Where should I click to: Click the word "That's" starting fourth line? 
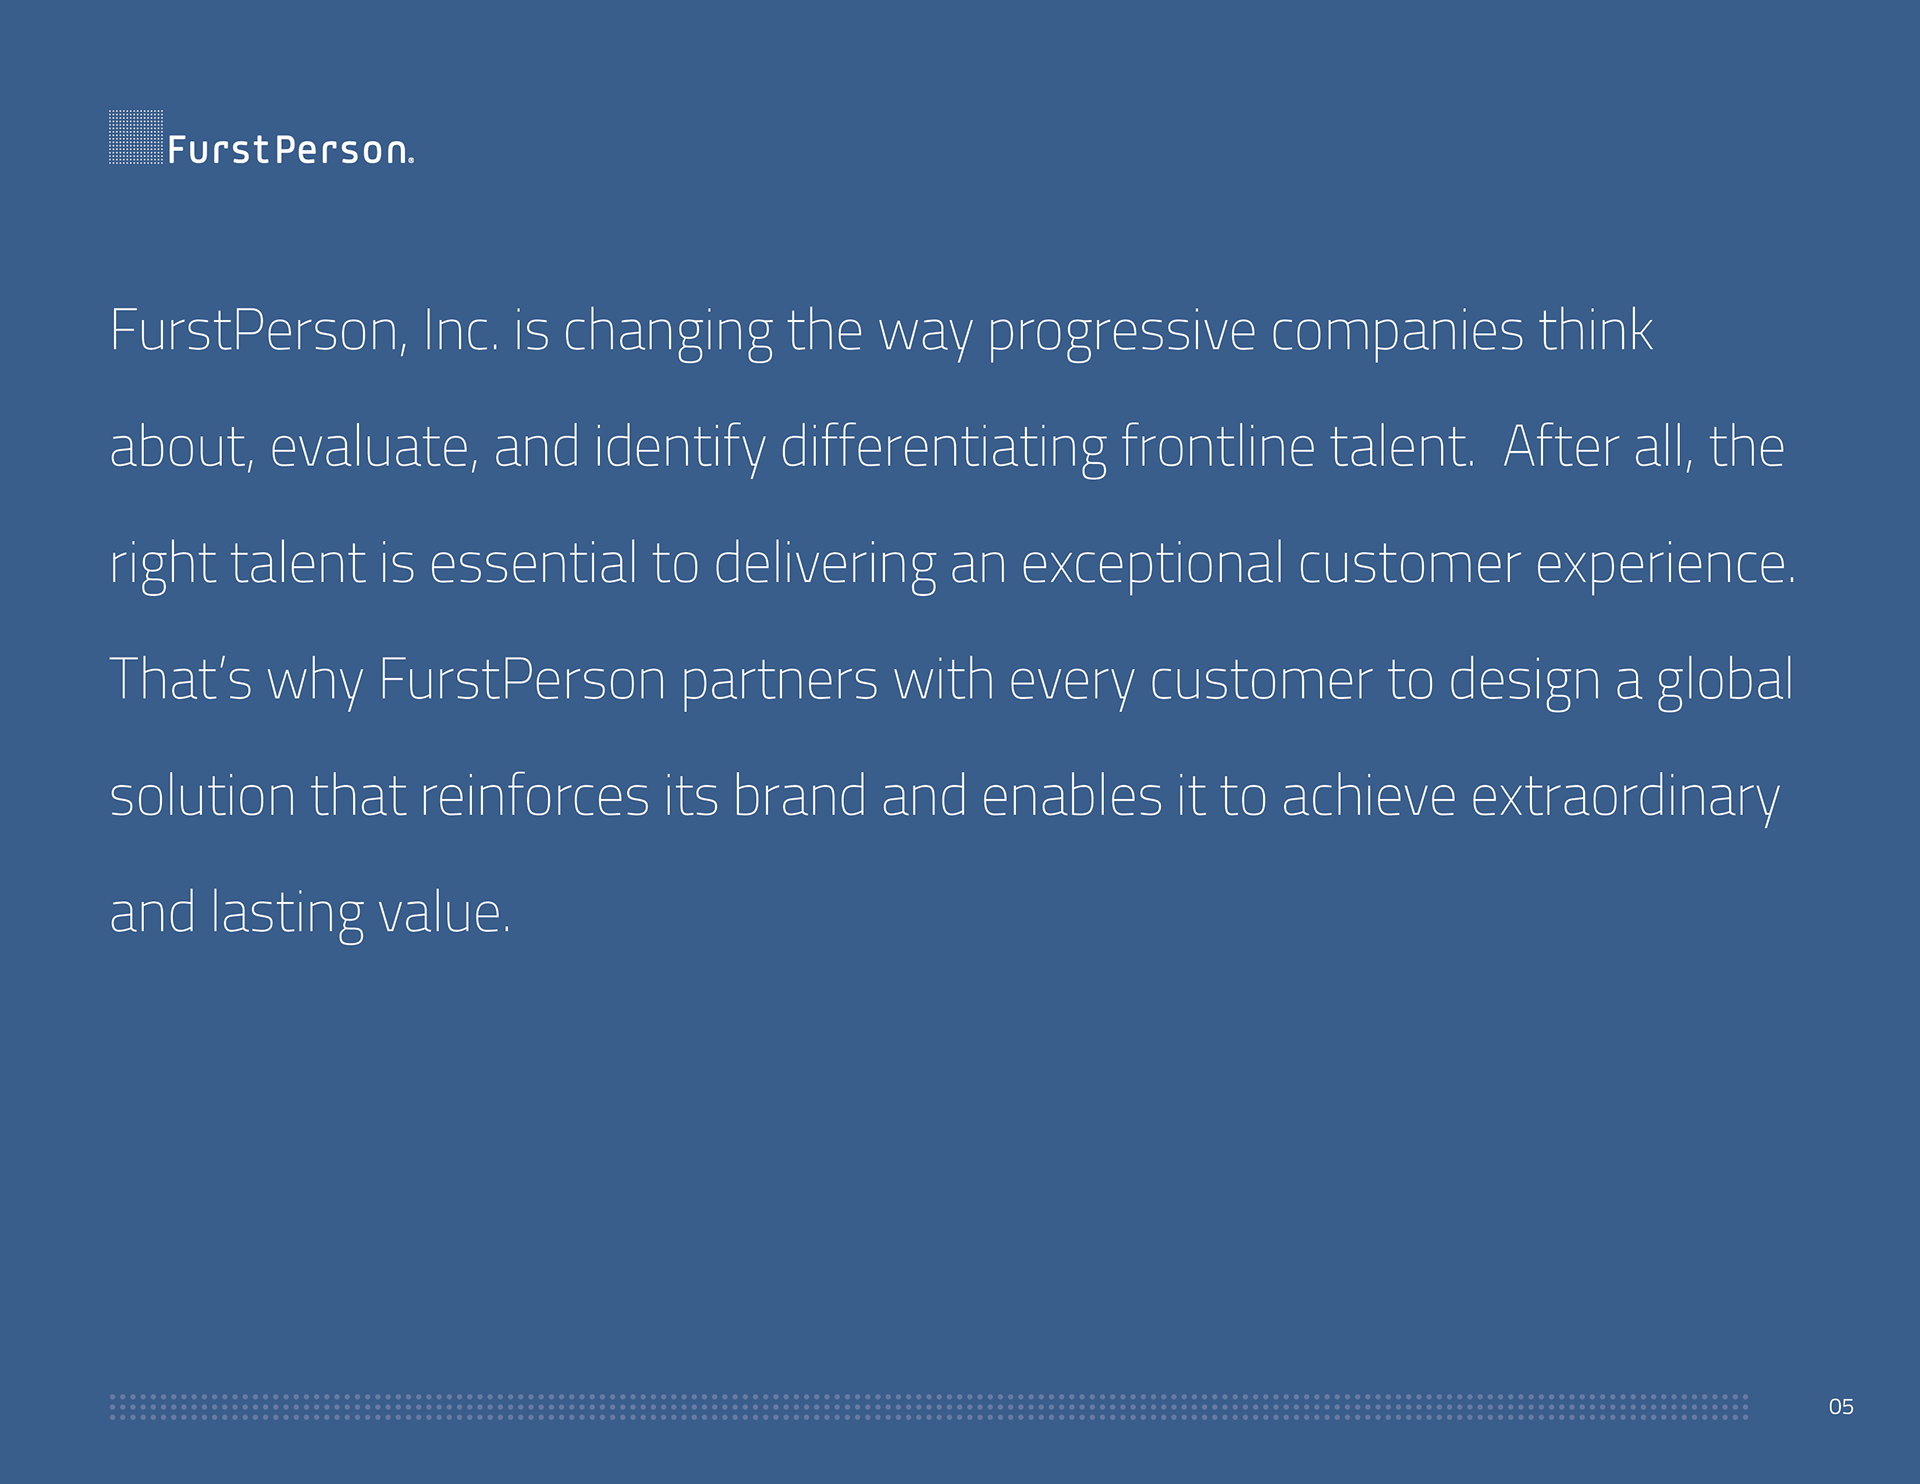[180, 680]
